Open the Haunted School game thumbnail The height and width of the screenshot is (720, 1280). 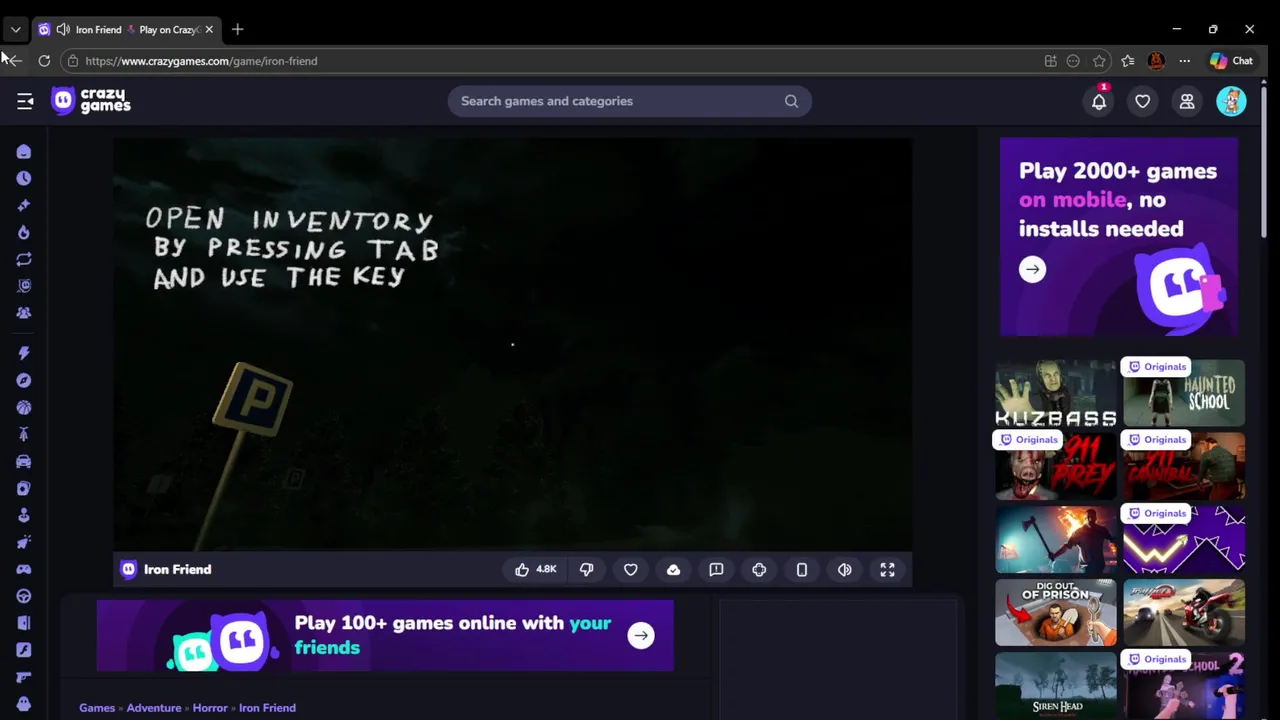point(1184,393)
